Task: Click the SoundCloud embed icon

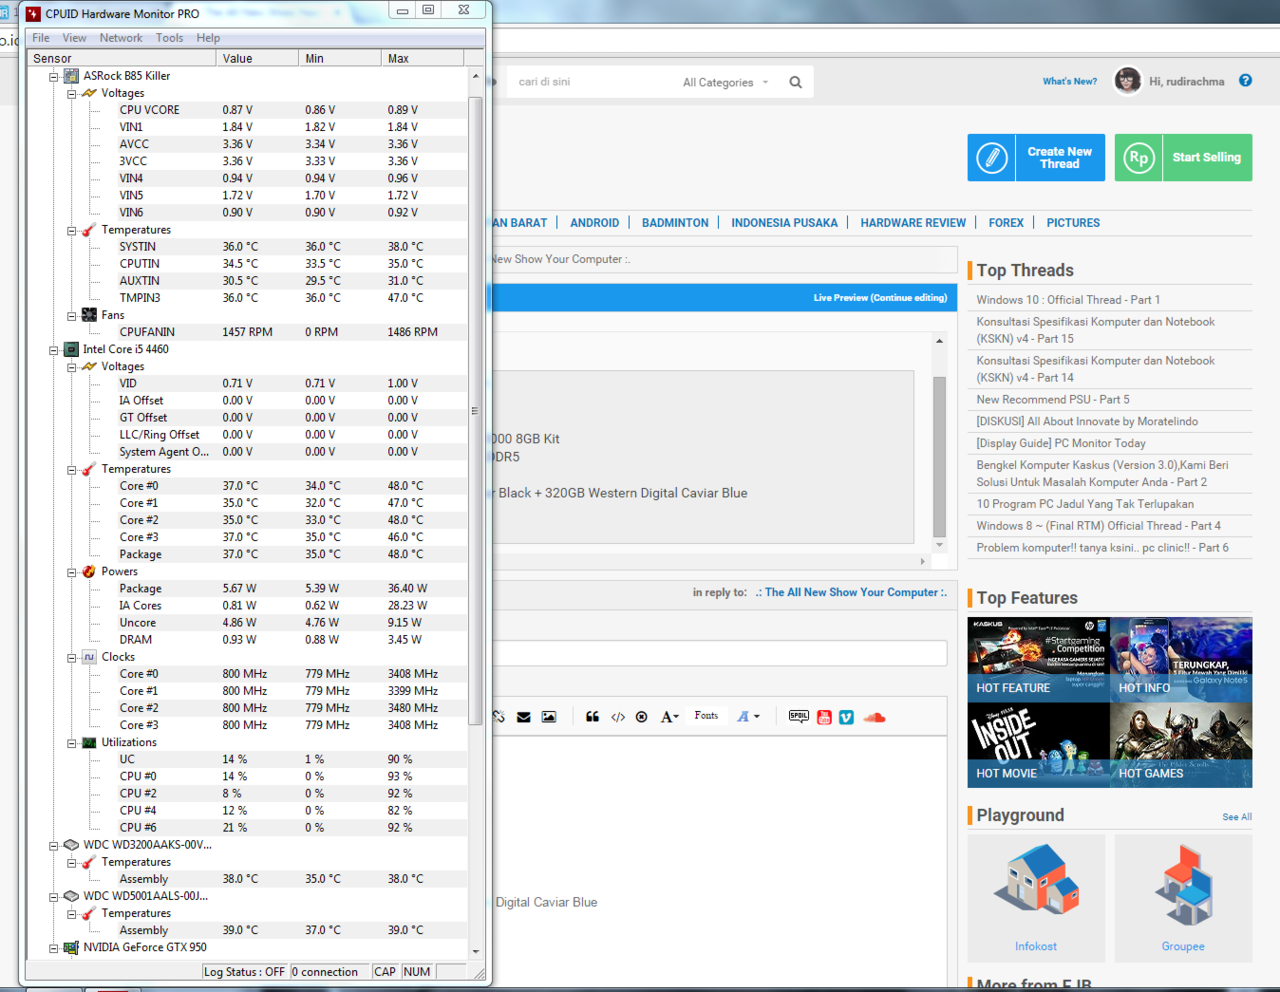Action: click(x=874, y=717)
